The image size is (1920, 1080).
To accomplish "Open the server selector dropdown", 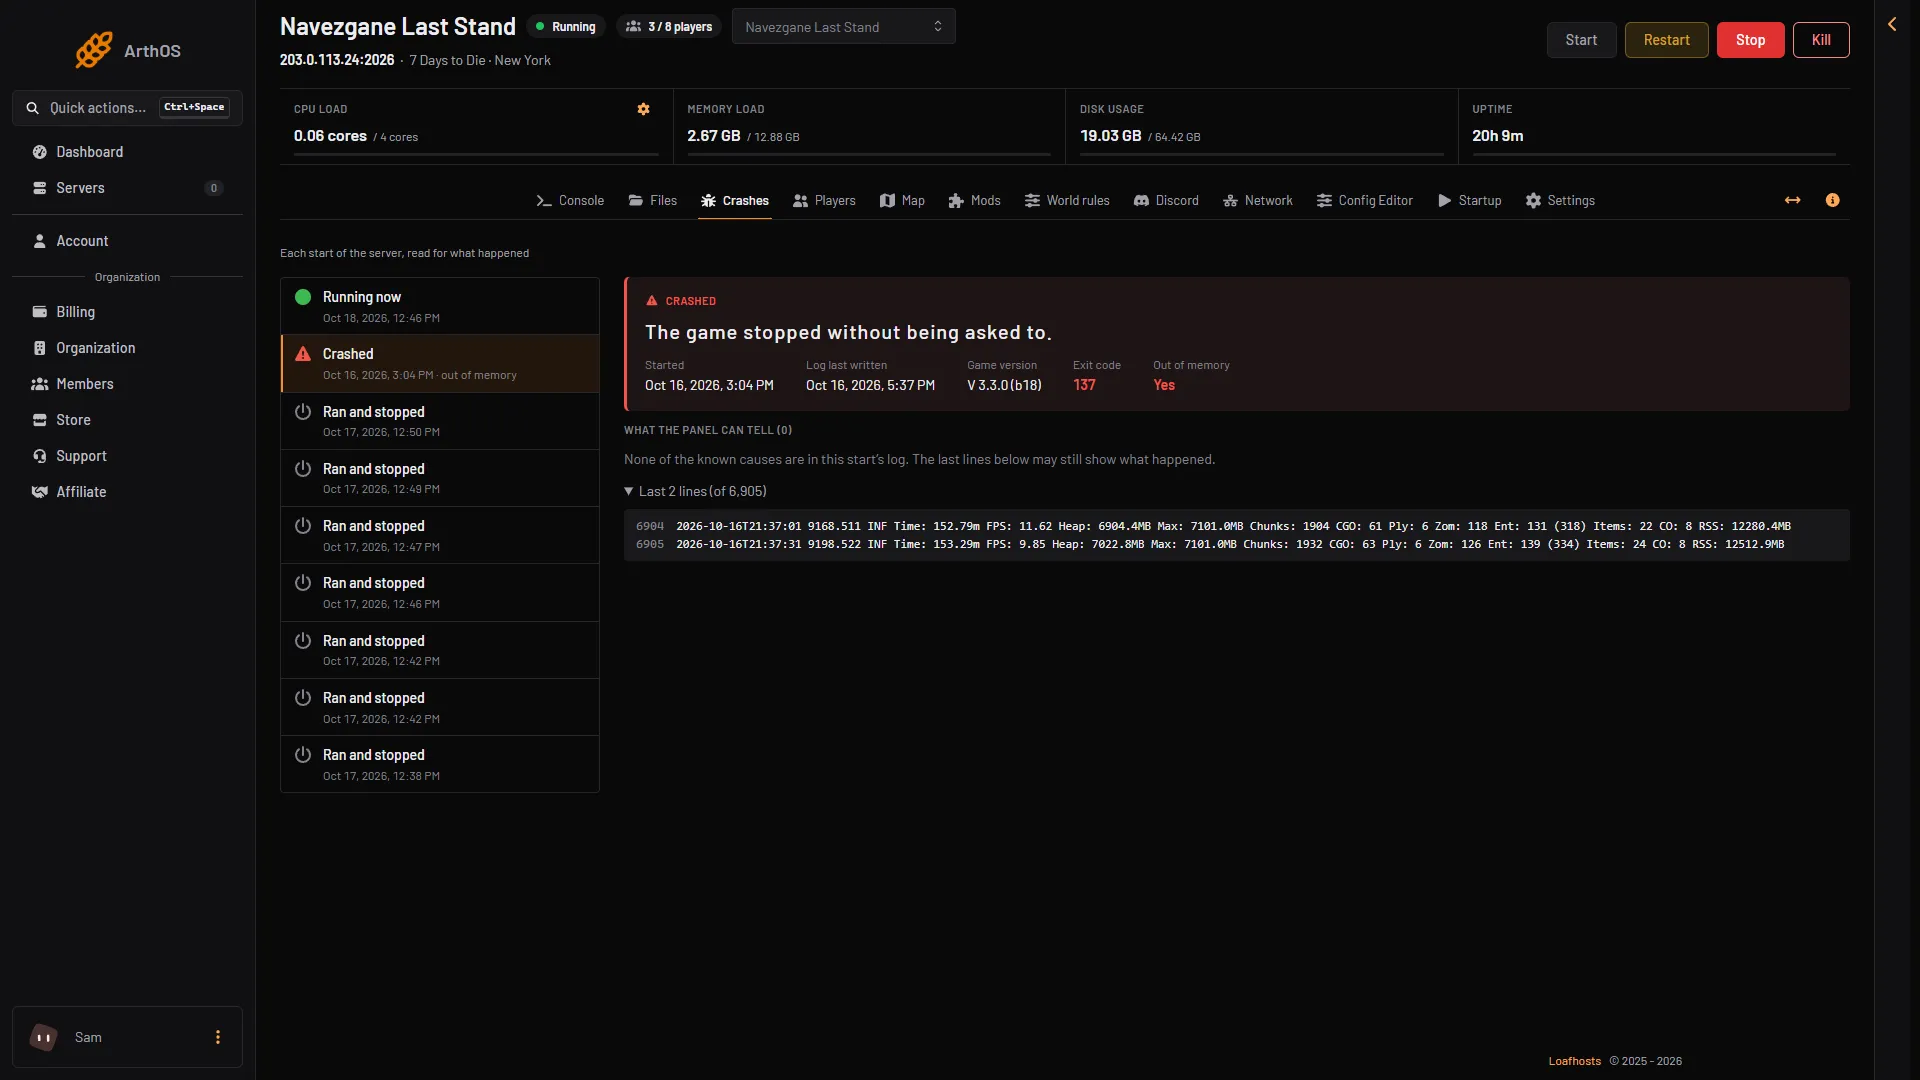I will [843, 26].
